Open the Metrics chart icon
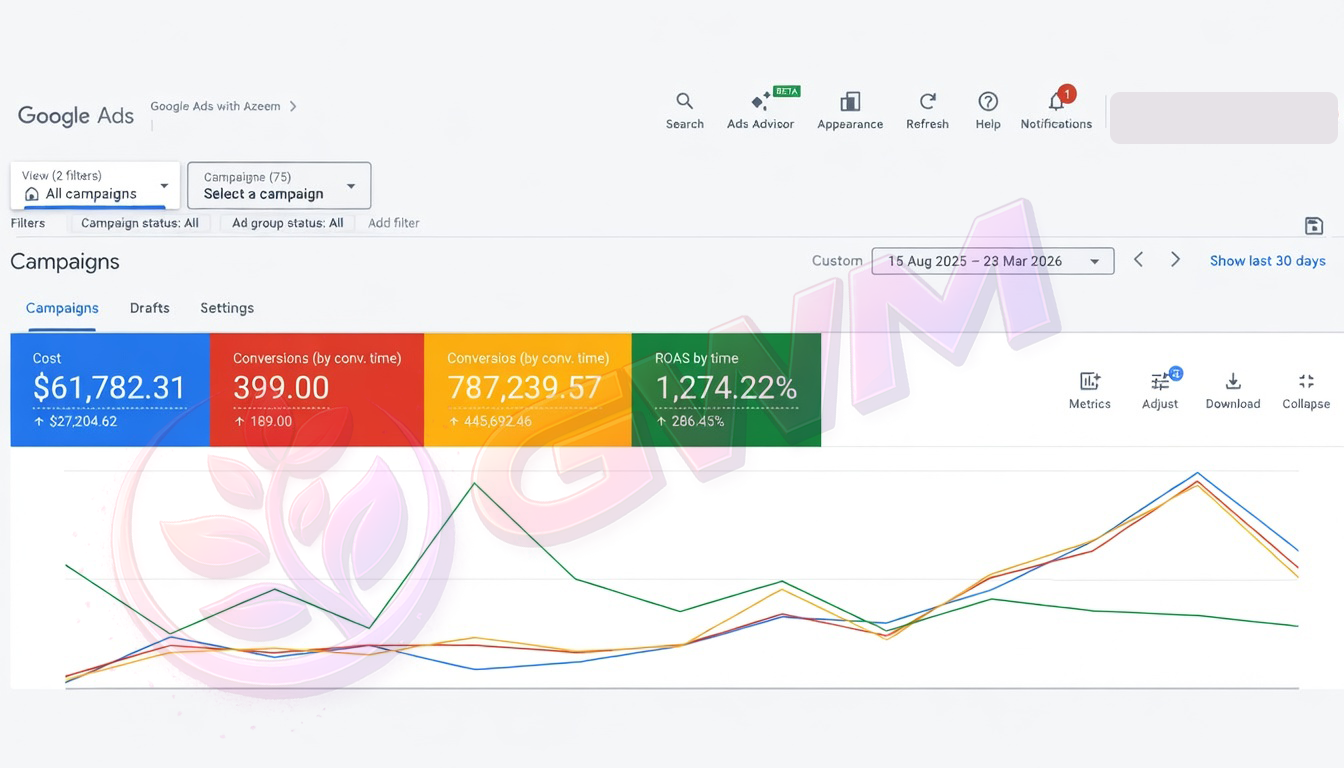The height and width of the screenshot is (768, 1344). (1089, 382)
